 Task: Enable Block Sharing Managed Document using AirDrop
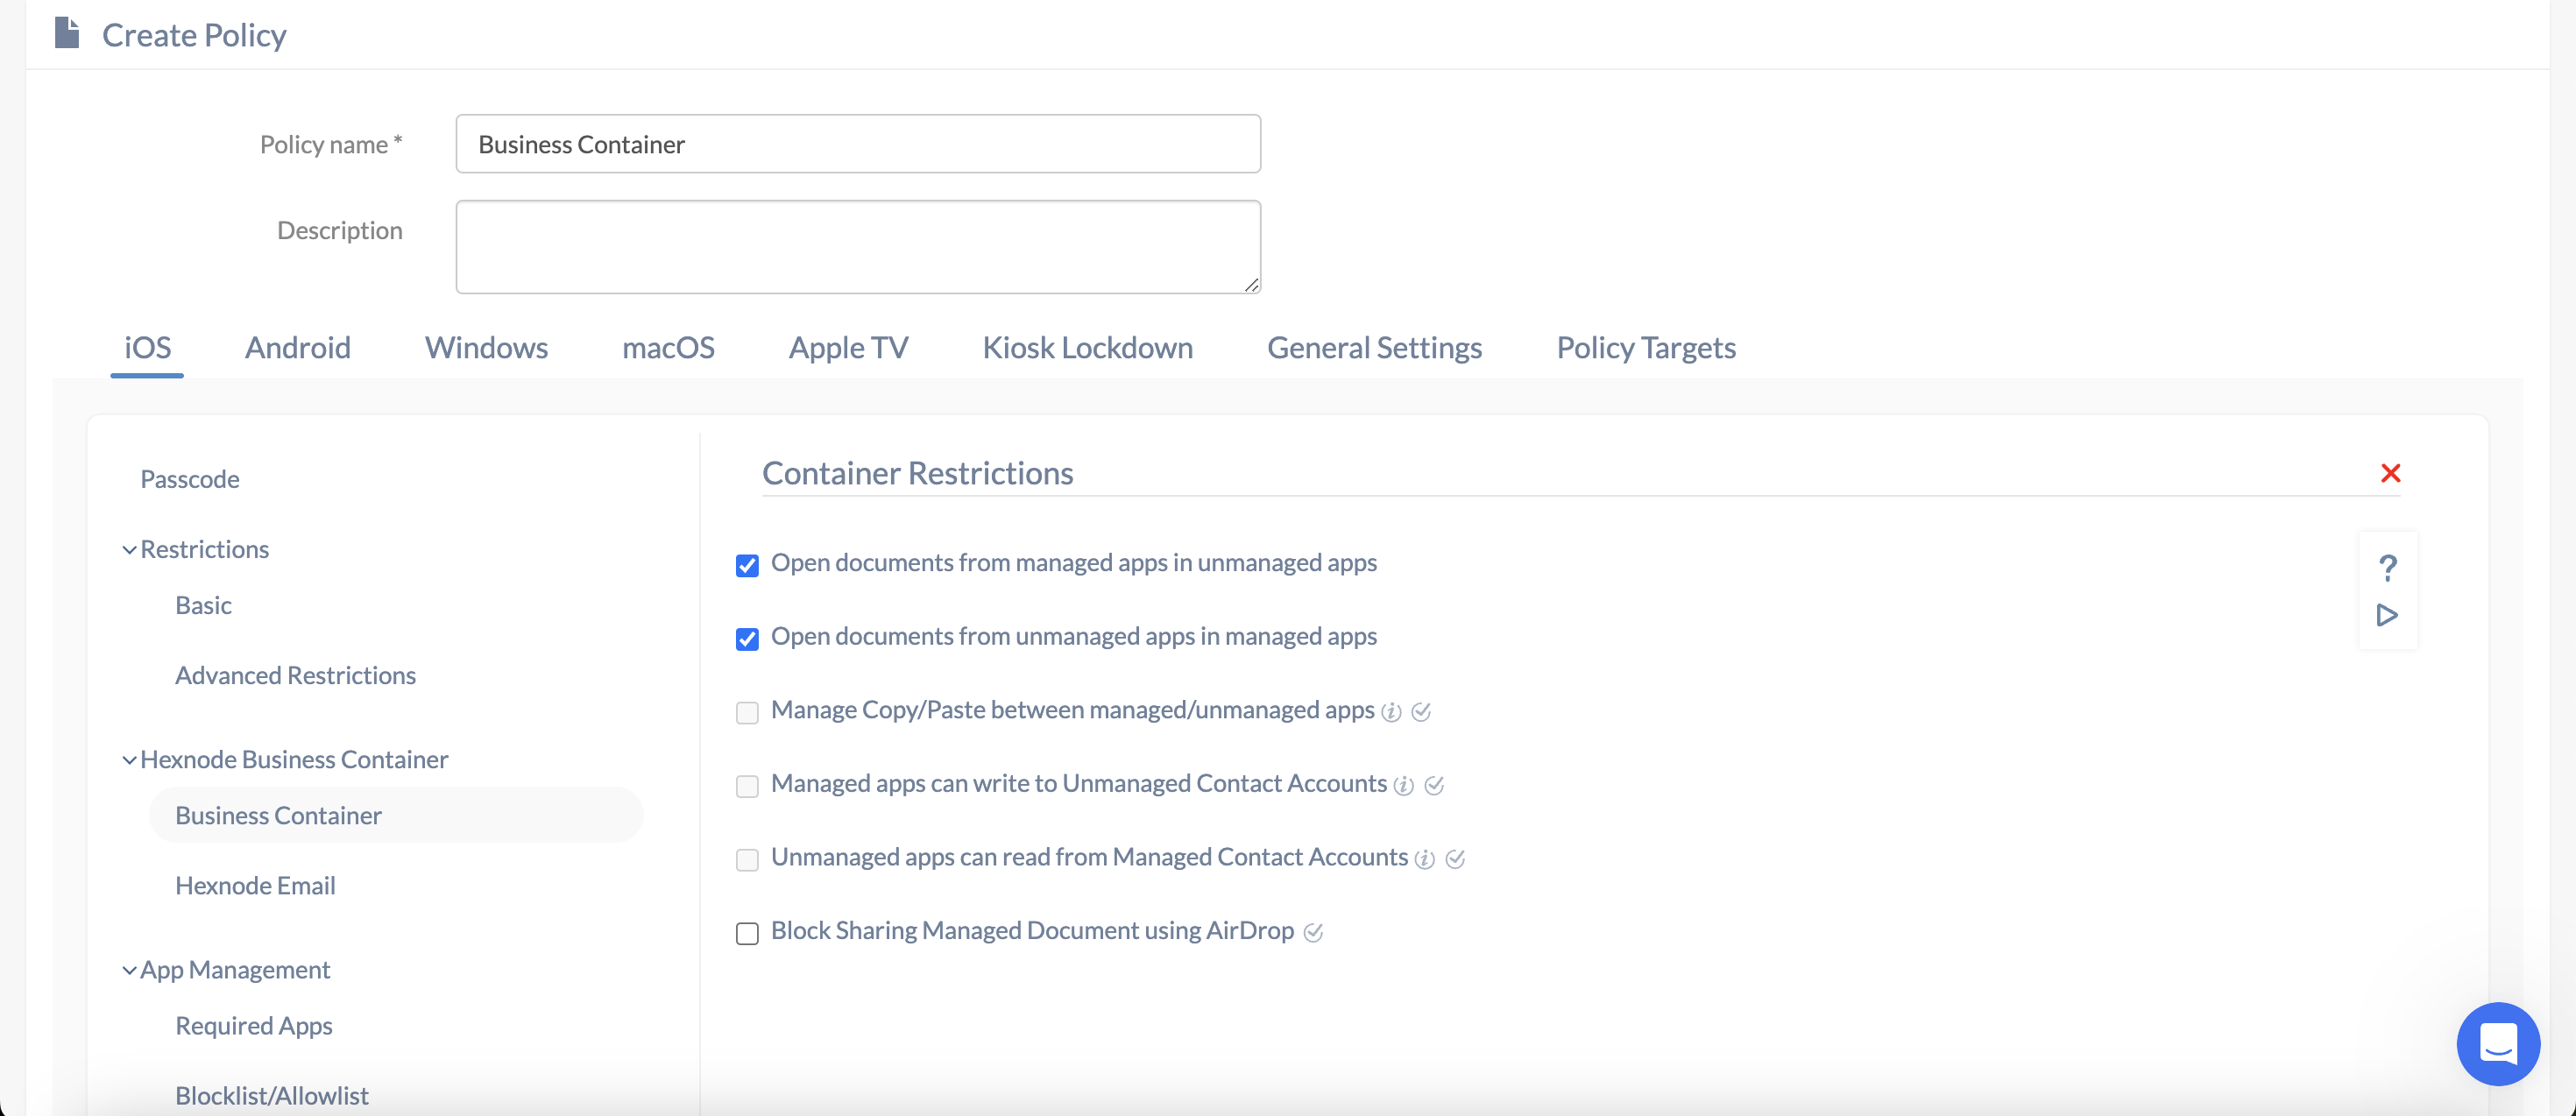tap(747, 933)
